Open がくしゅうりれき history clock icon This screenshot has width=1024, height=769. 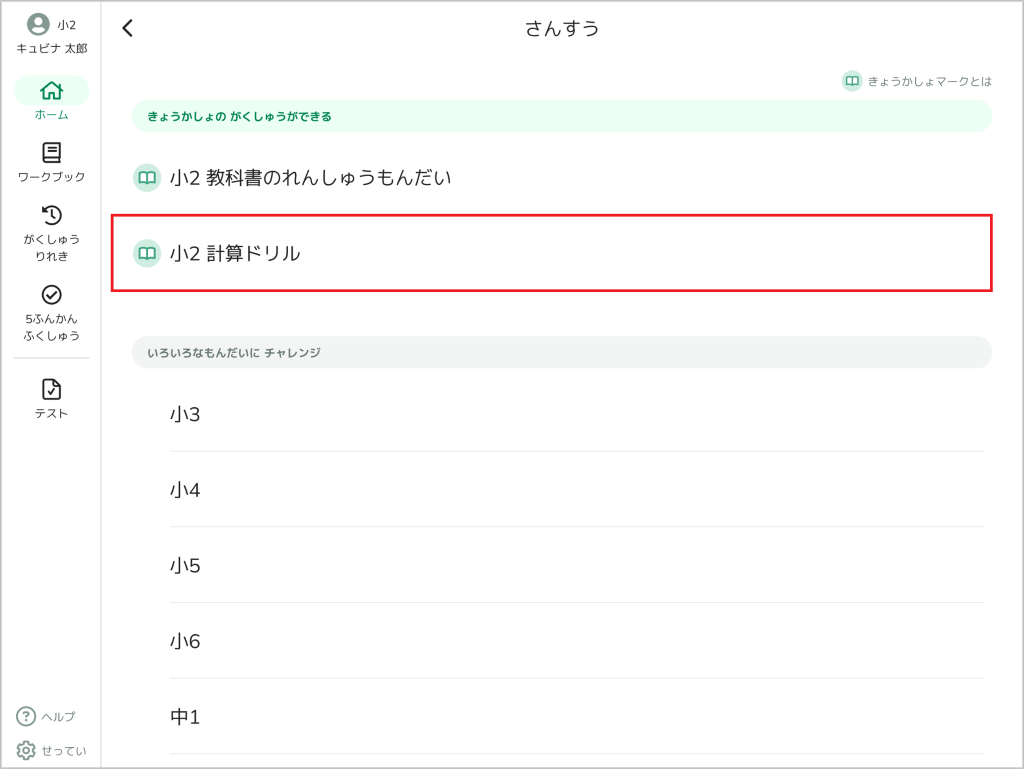[x=52, y=215]
